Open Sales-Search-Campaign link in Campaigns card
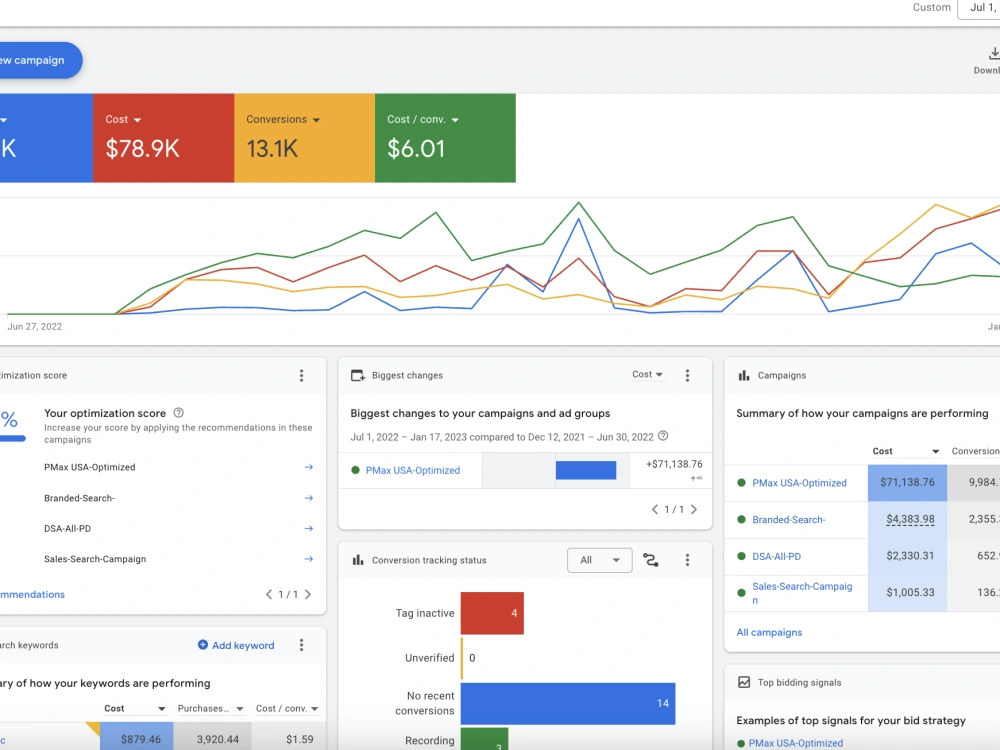The image size is (1000, 750). pyautogui.click(x=802, y=592)
